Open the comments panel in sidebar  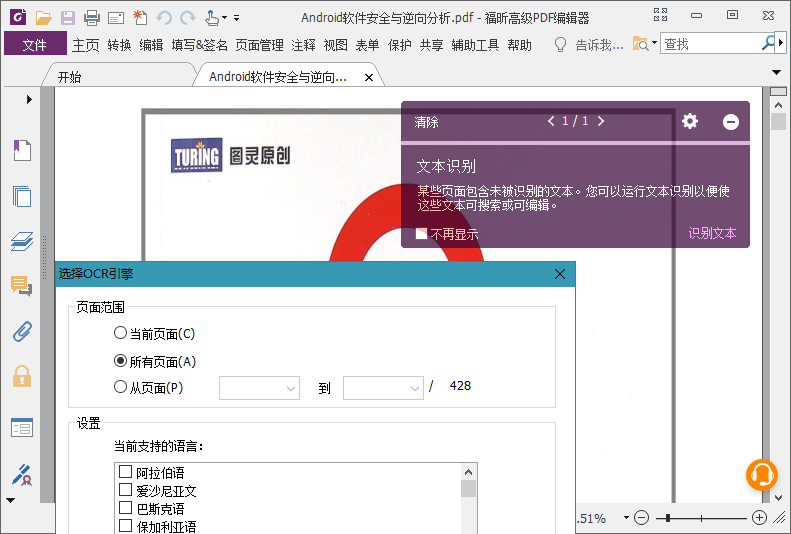(x=22, y=286)
